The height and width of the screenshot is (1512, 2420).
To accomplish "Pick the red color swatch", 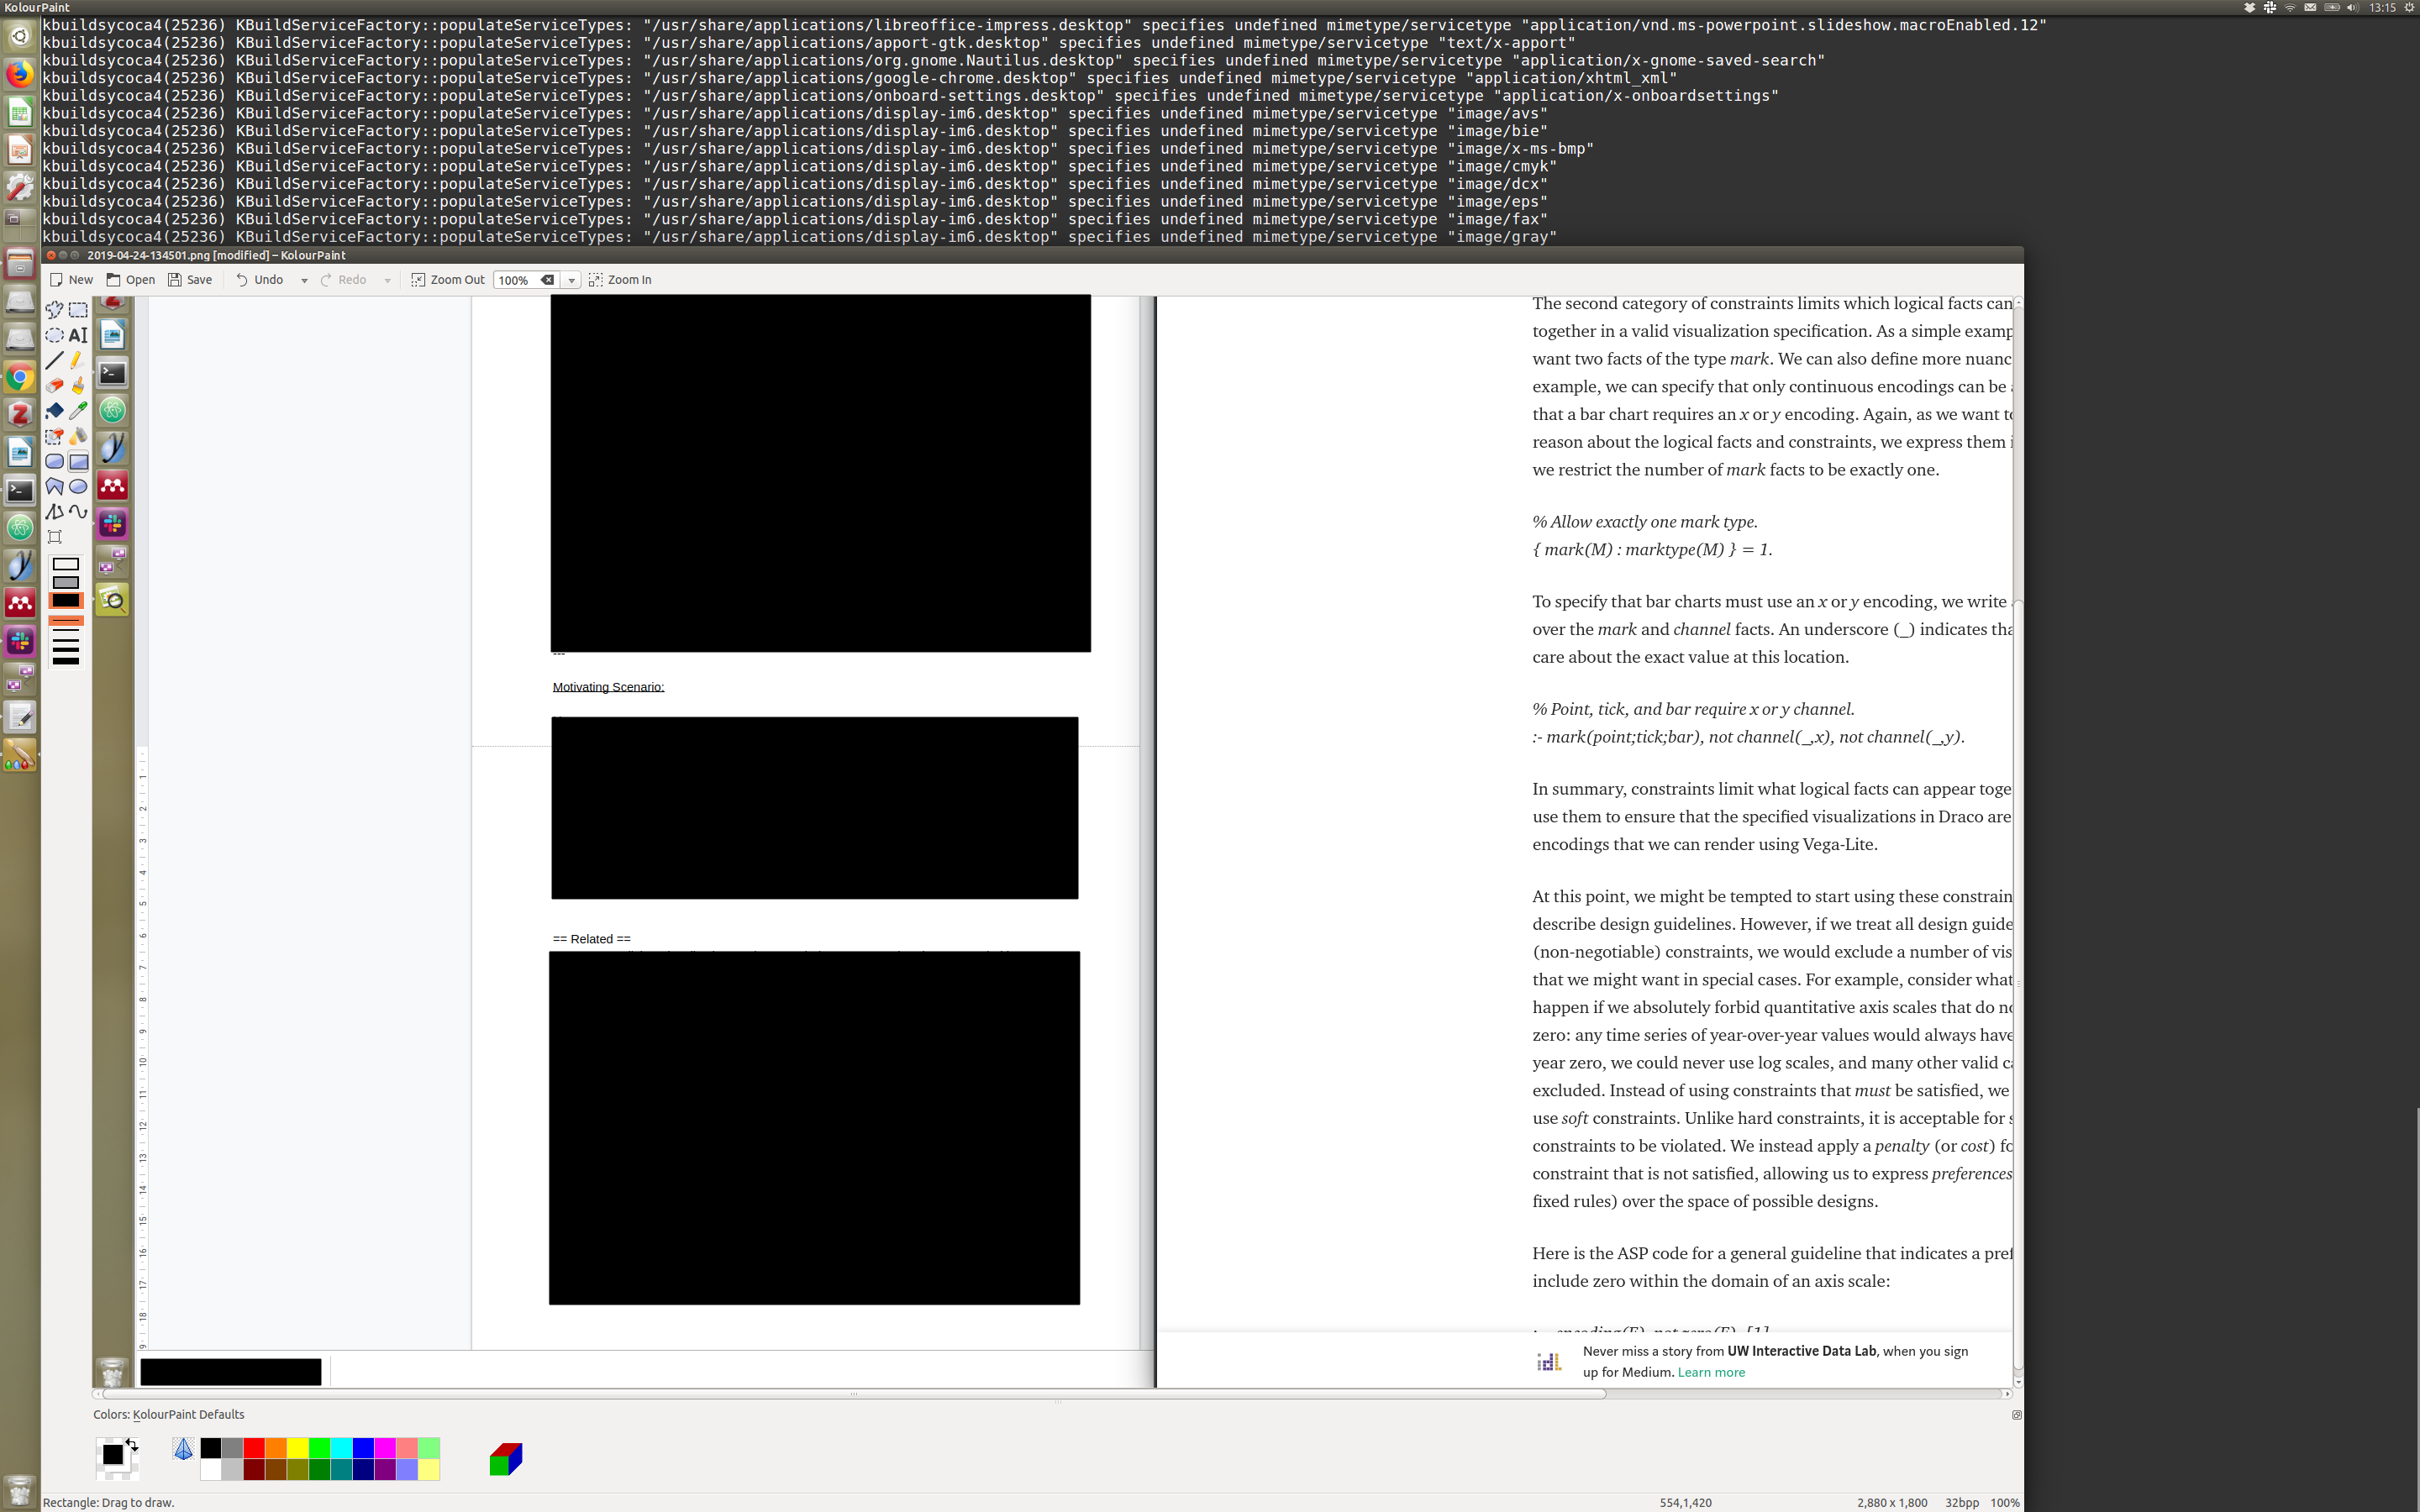I will pos(254,1447).
